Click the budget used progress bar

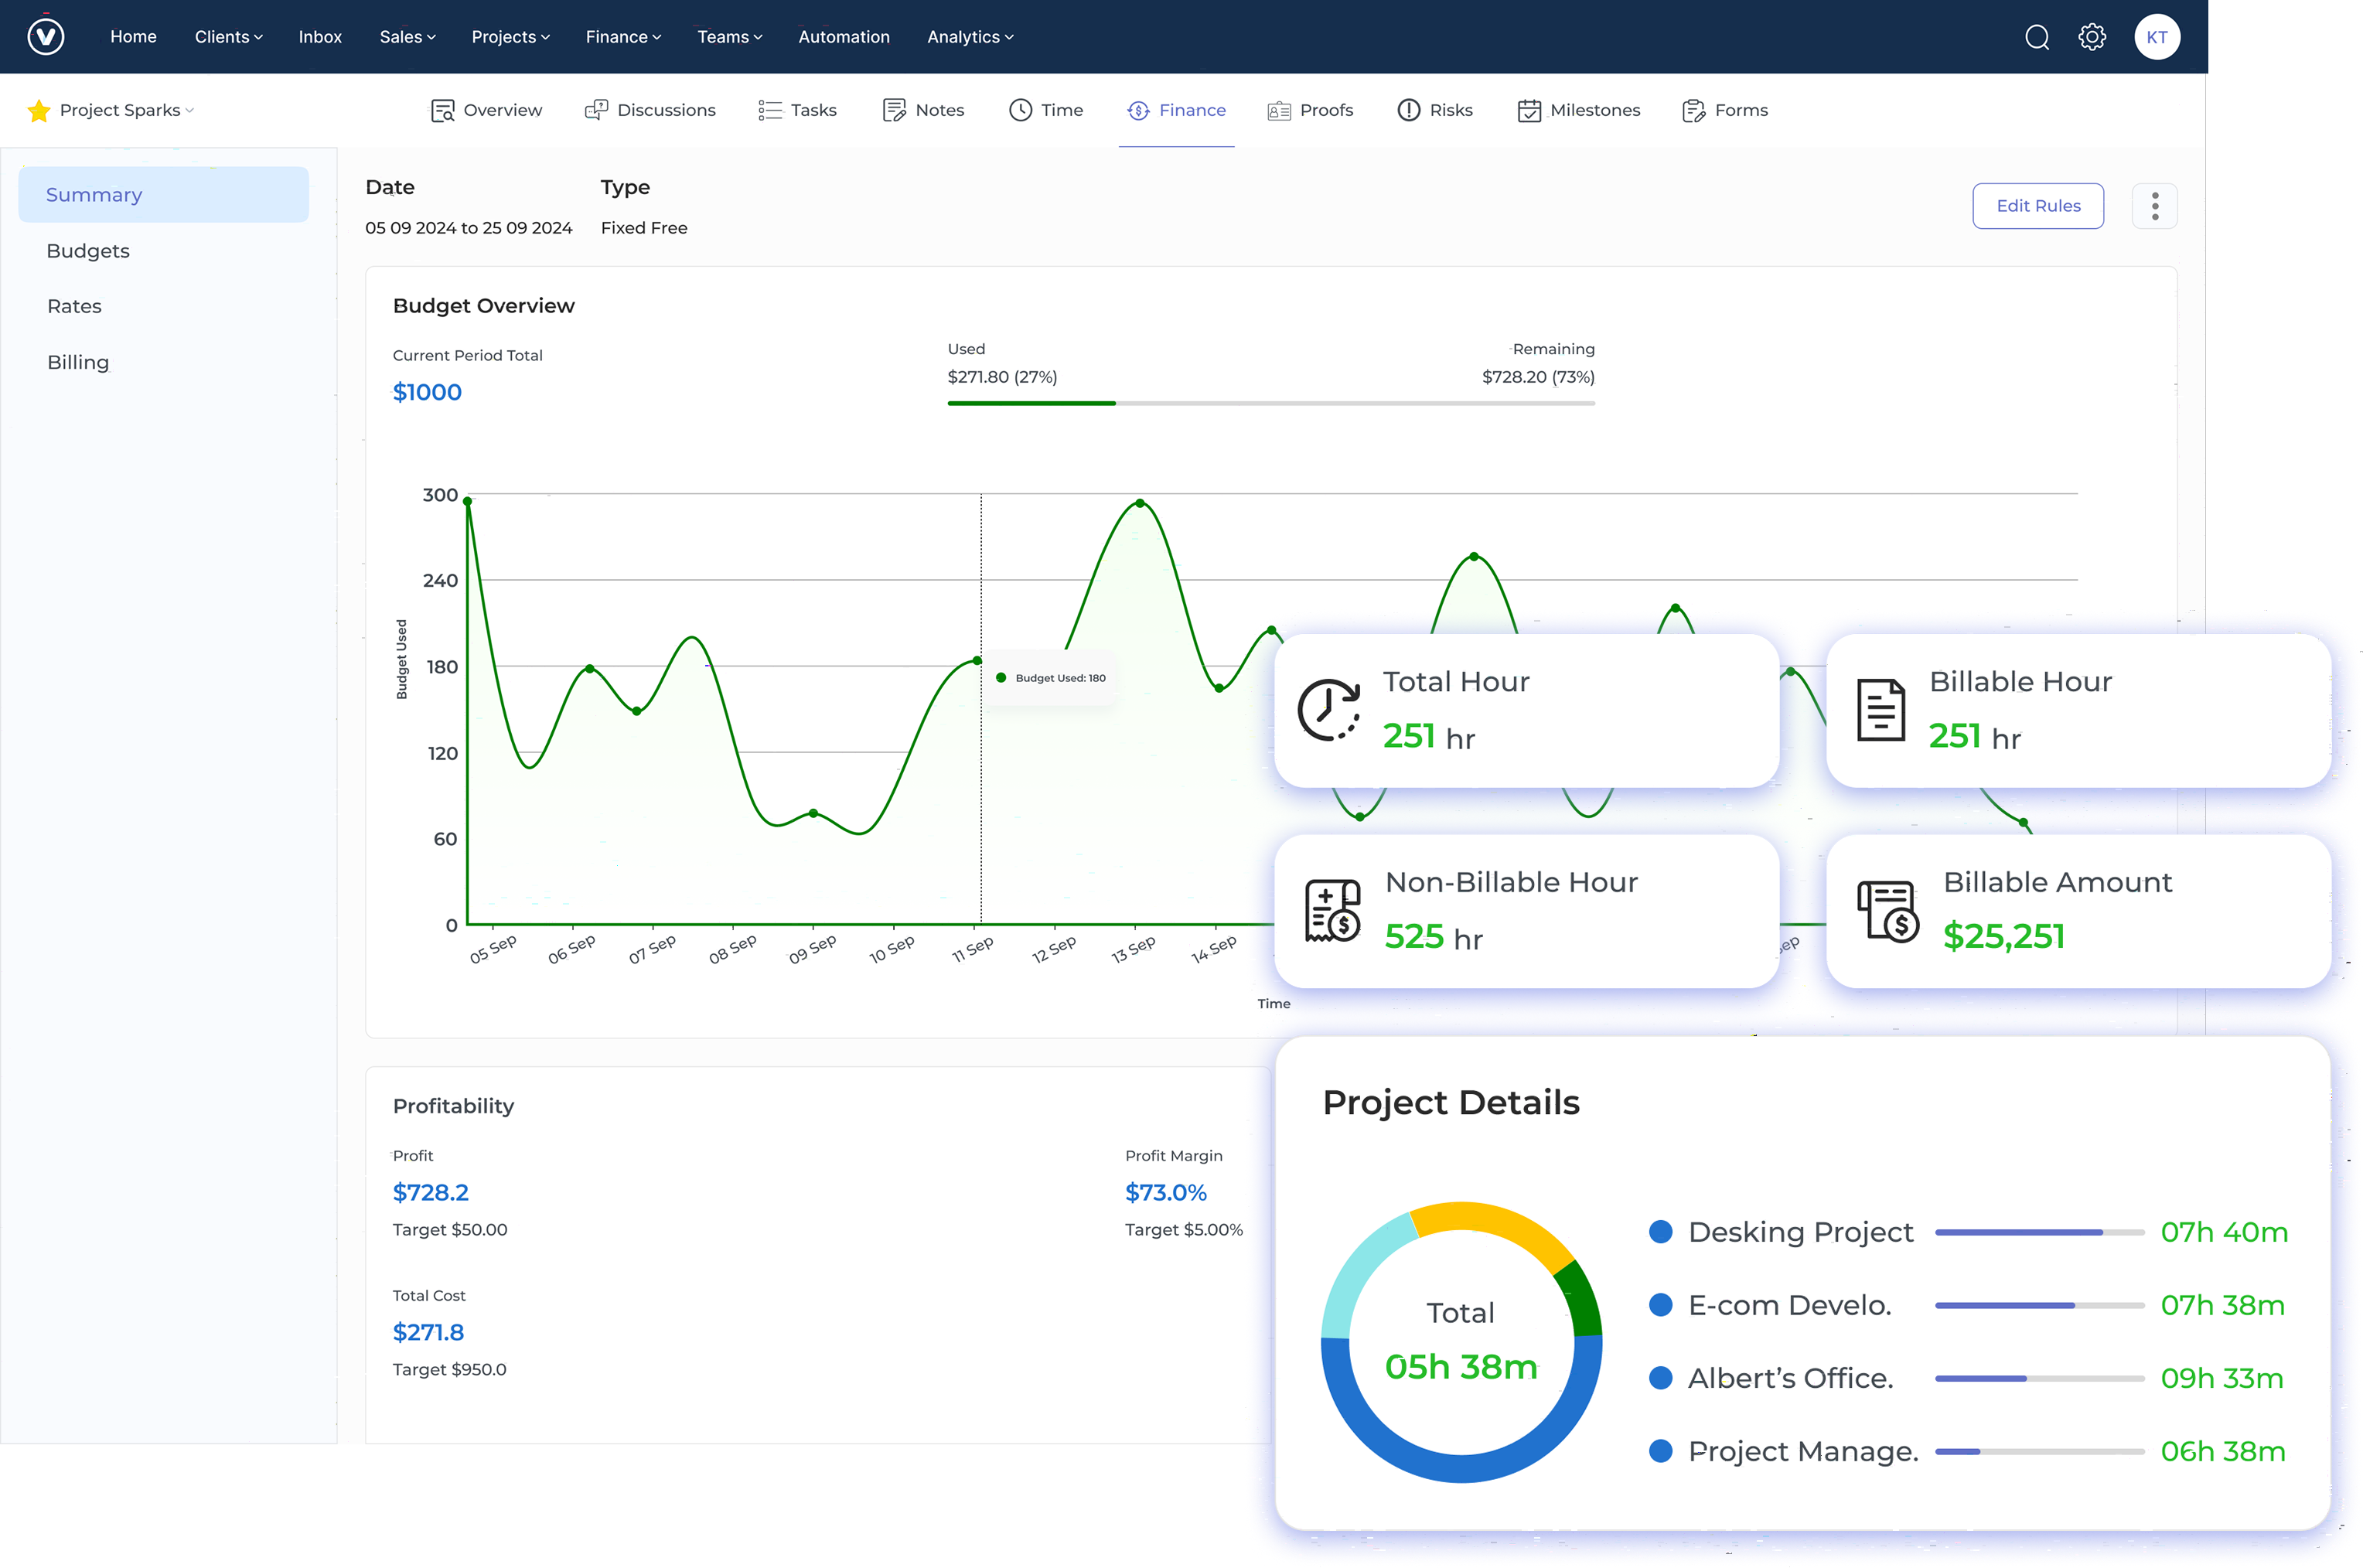click(x=1271, y=403)
